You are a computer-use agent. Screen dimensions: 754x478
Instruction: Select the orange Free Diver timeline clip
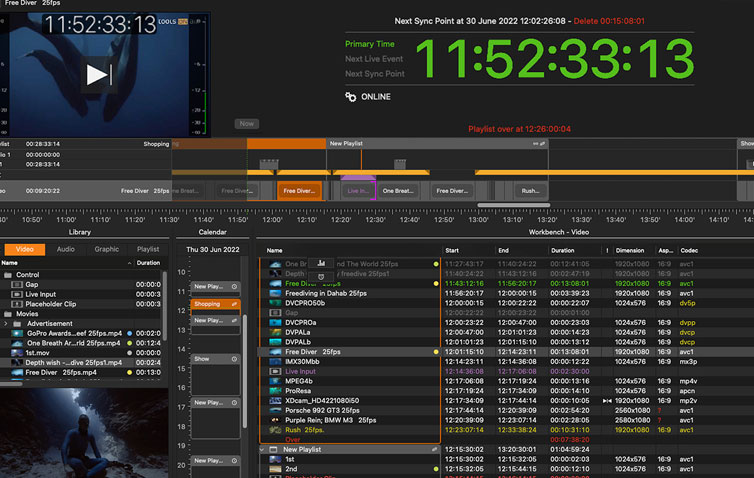(300, 190)
